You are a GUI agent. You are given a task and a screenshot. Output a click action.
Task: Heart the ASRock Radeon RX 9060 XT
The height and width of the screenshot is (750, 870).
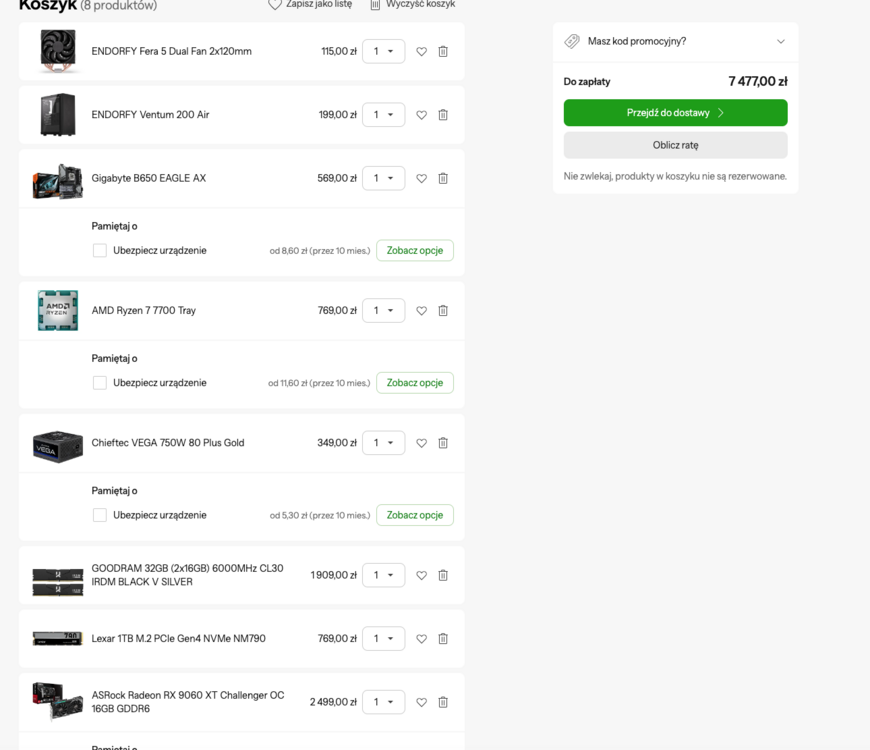[x=422, y=702]
